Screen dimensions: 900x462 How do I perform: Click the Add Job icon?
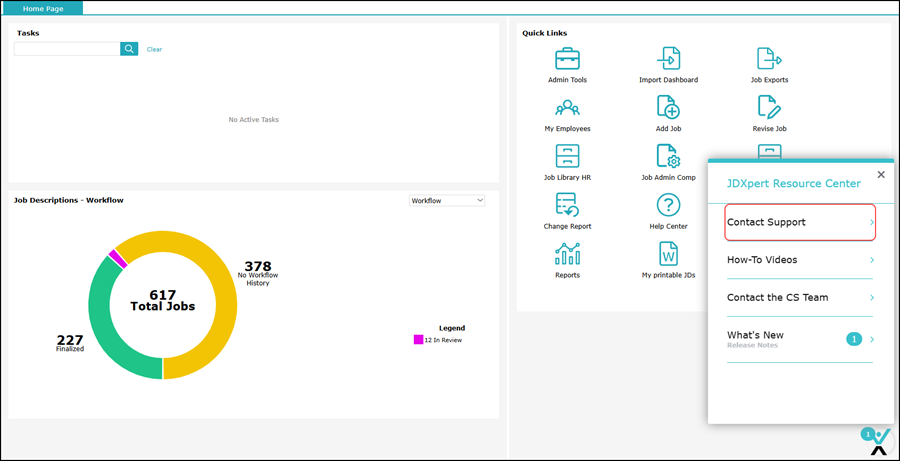(668, 108)
